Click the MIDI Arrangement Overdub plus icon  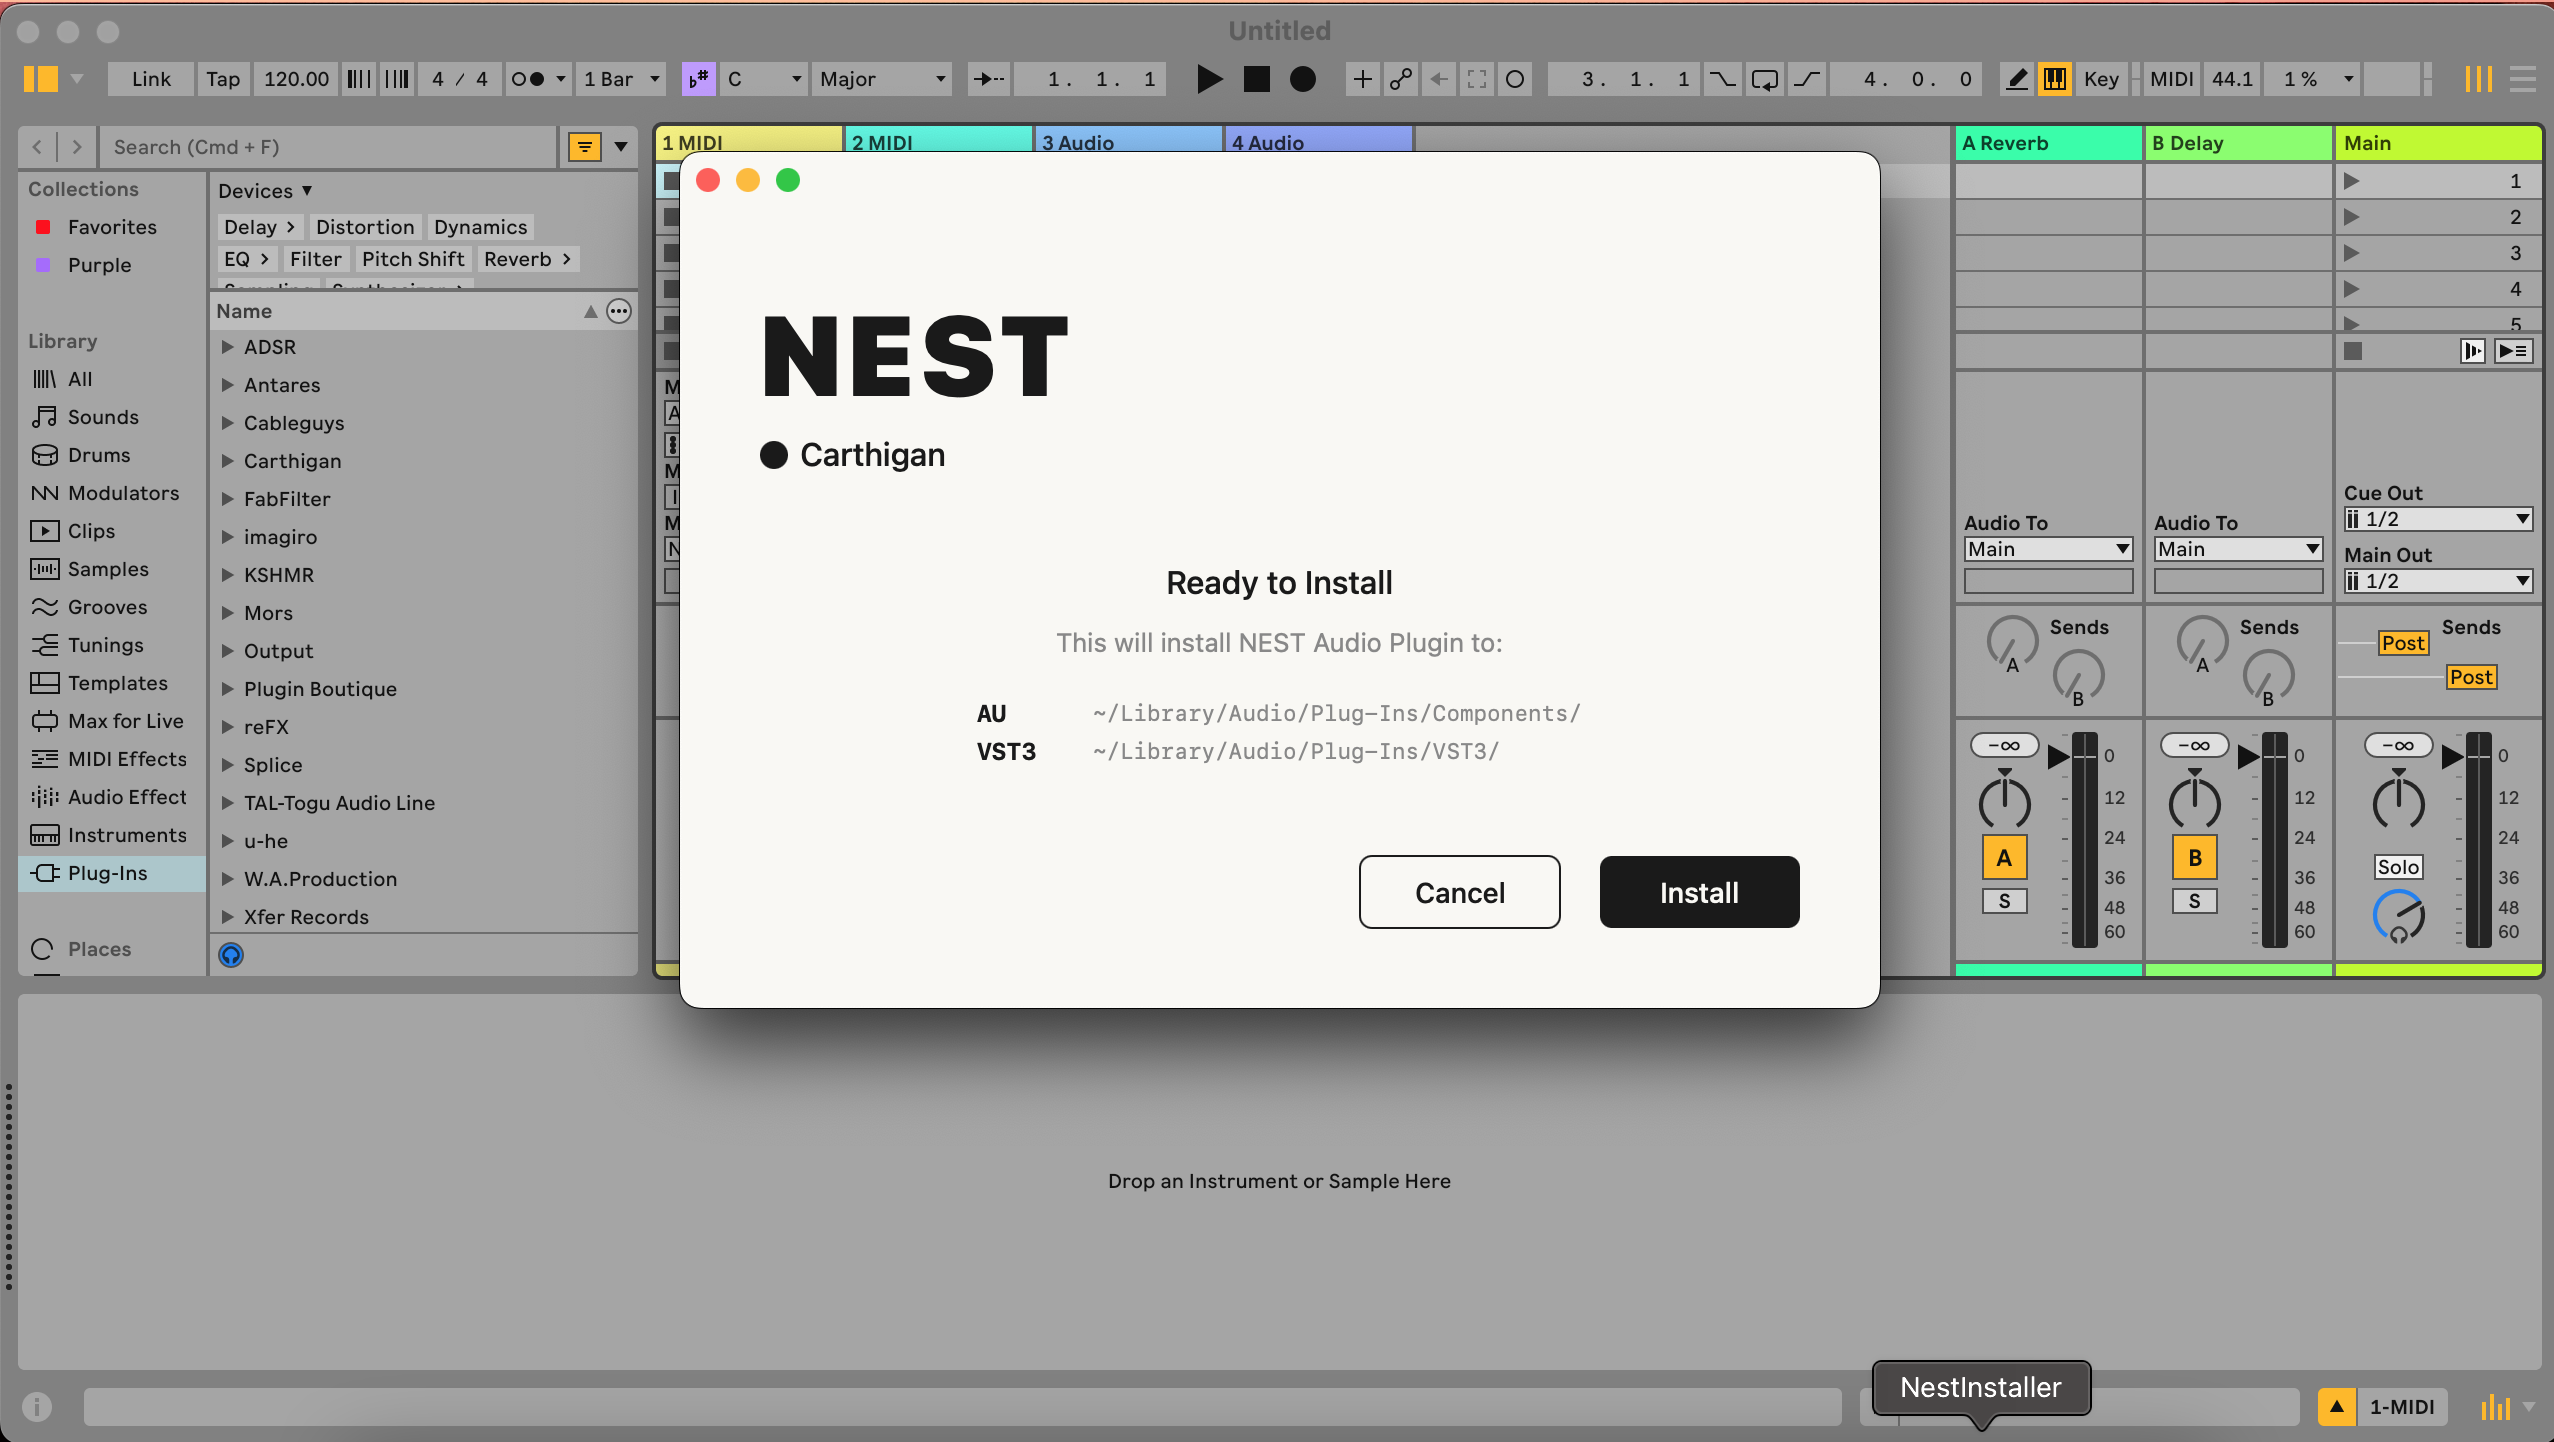(x=1362, y=79)
